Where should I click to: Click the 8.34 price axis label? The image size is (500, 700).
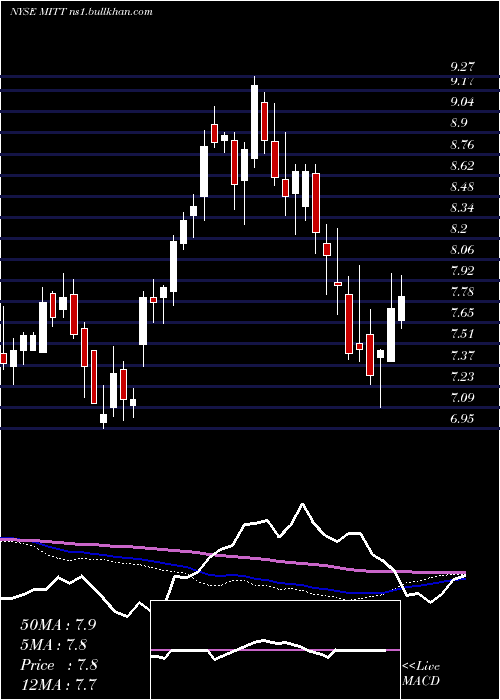[x=462, y=208]
